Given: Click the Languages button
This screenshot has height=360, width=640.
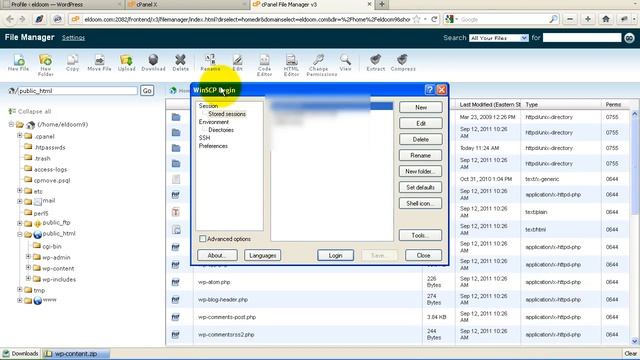Looking at the screenshot, I should [262, 255].
